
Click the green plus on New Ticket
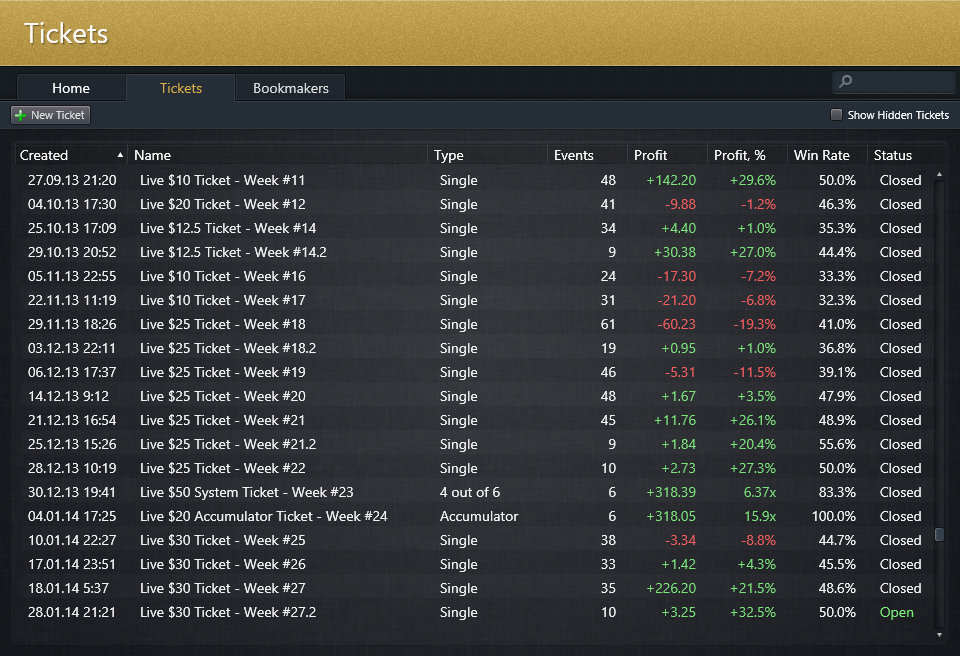click(21, 114)
